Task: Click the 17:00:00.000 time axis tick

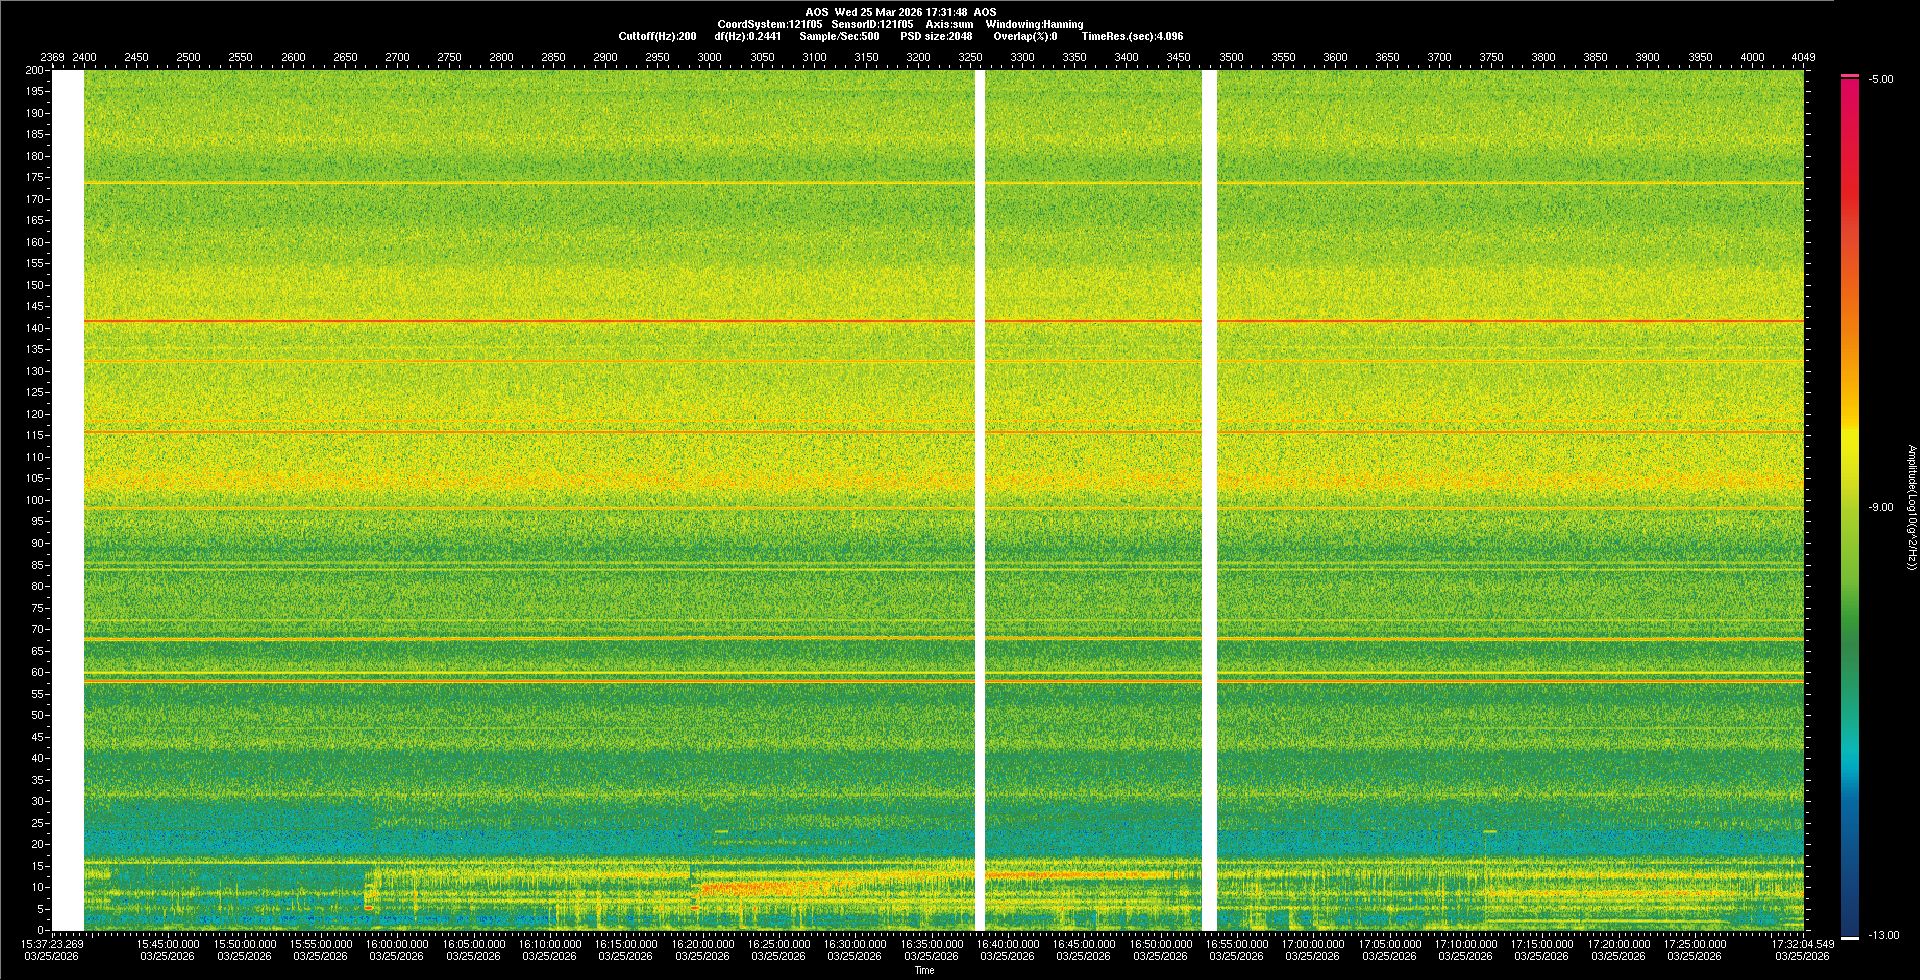Action: click(x=1313, y=943)
